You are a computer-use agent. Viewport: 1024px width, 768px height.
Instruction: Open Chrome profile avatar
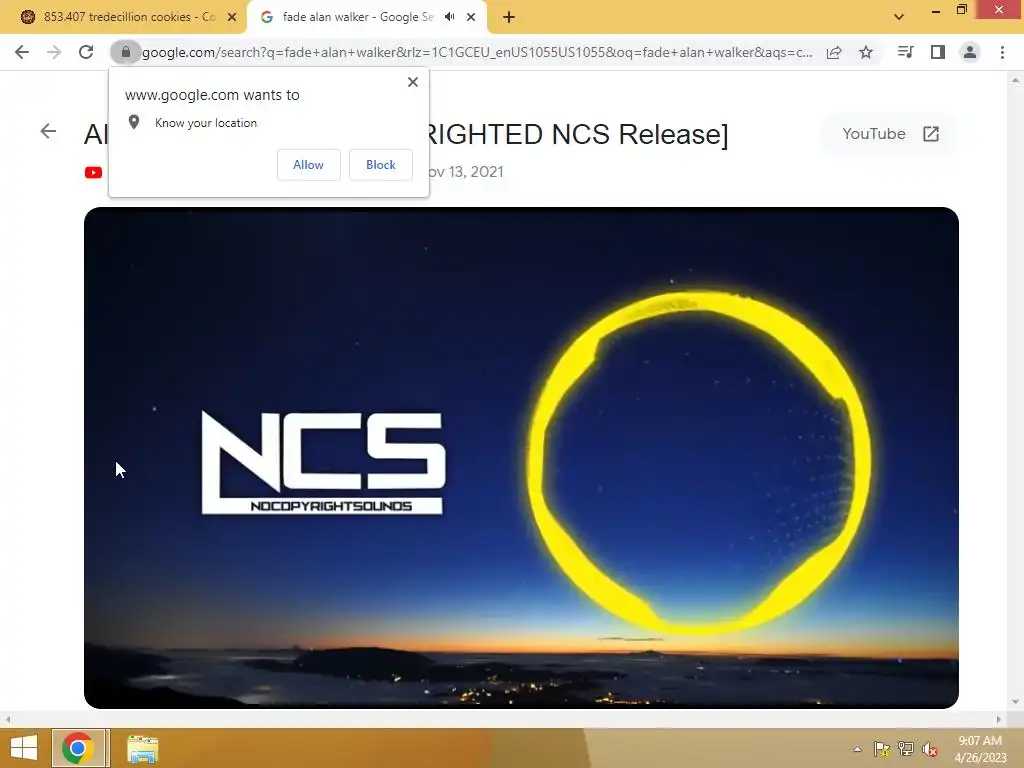970,52
